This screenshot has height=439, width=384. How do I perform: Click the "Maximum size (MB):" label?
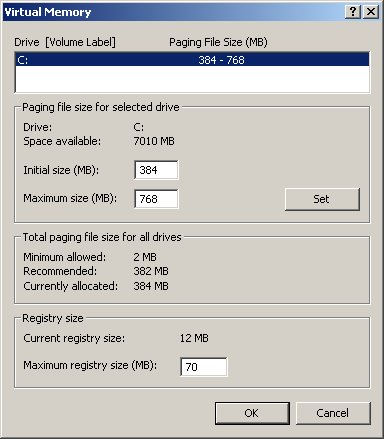(x=70, y=198)
